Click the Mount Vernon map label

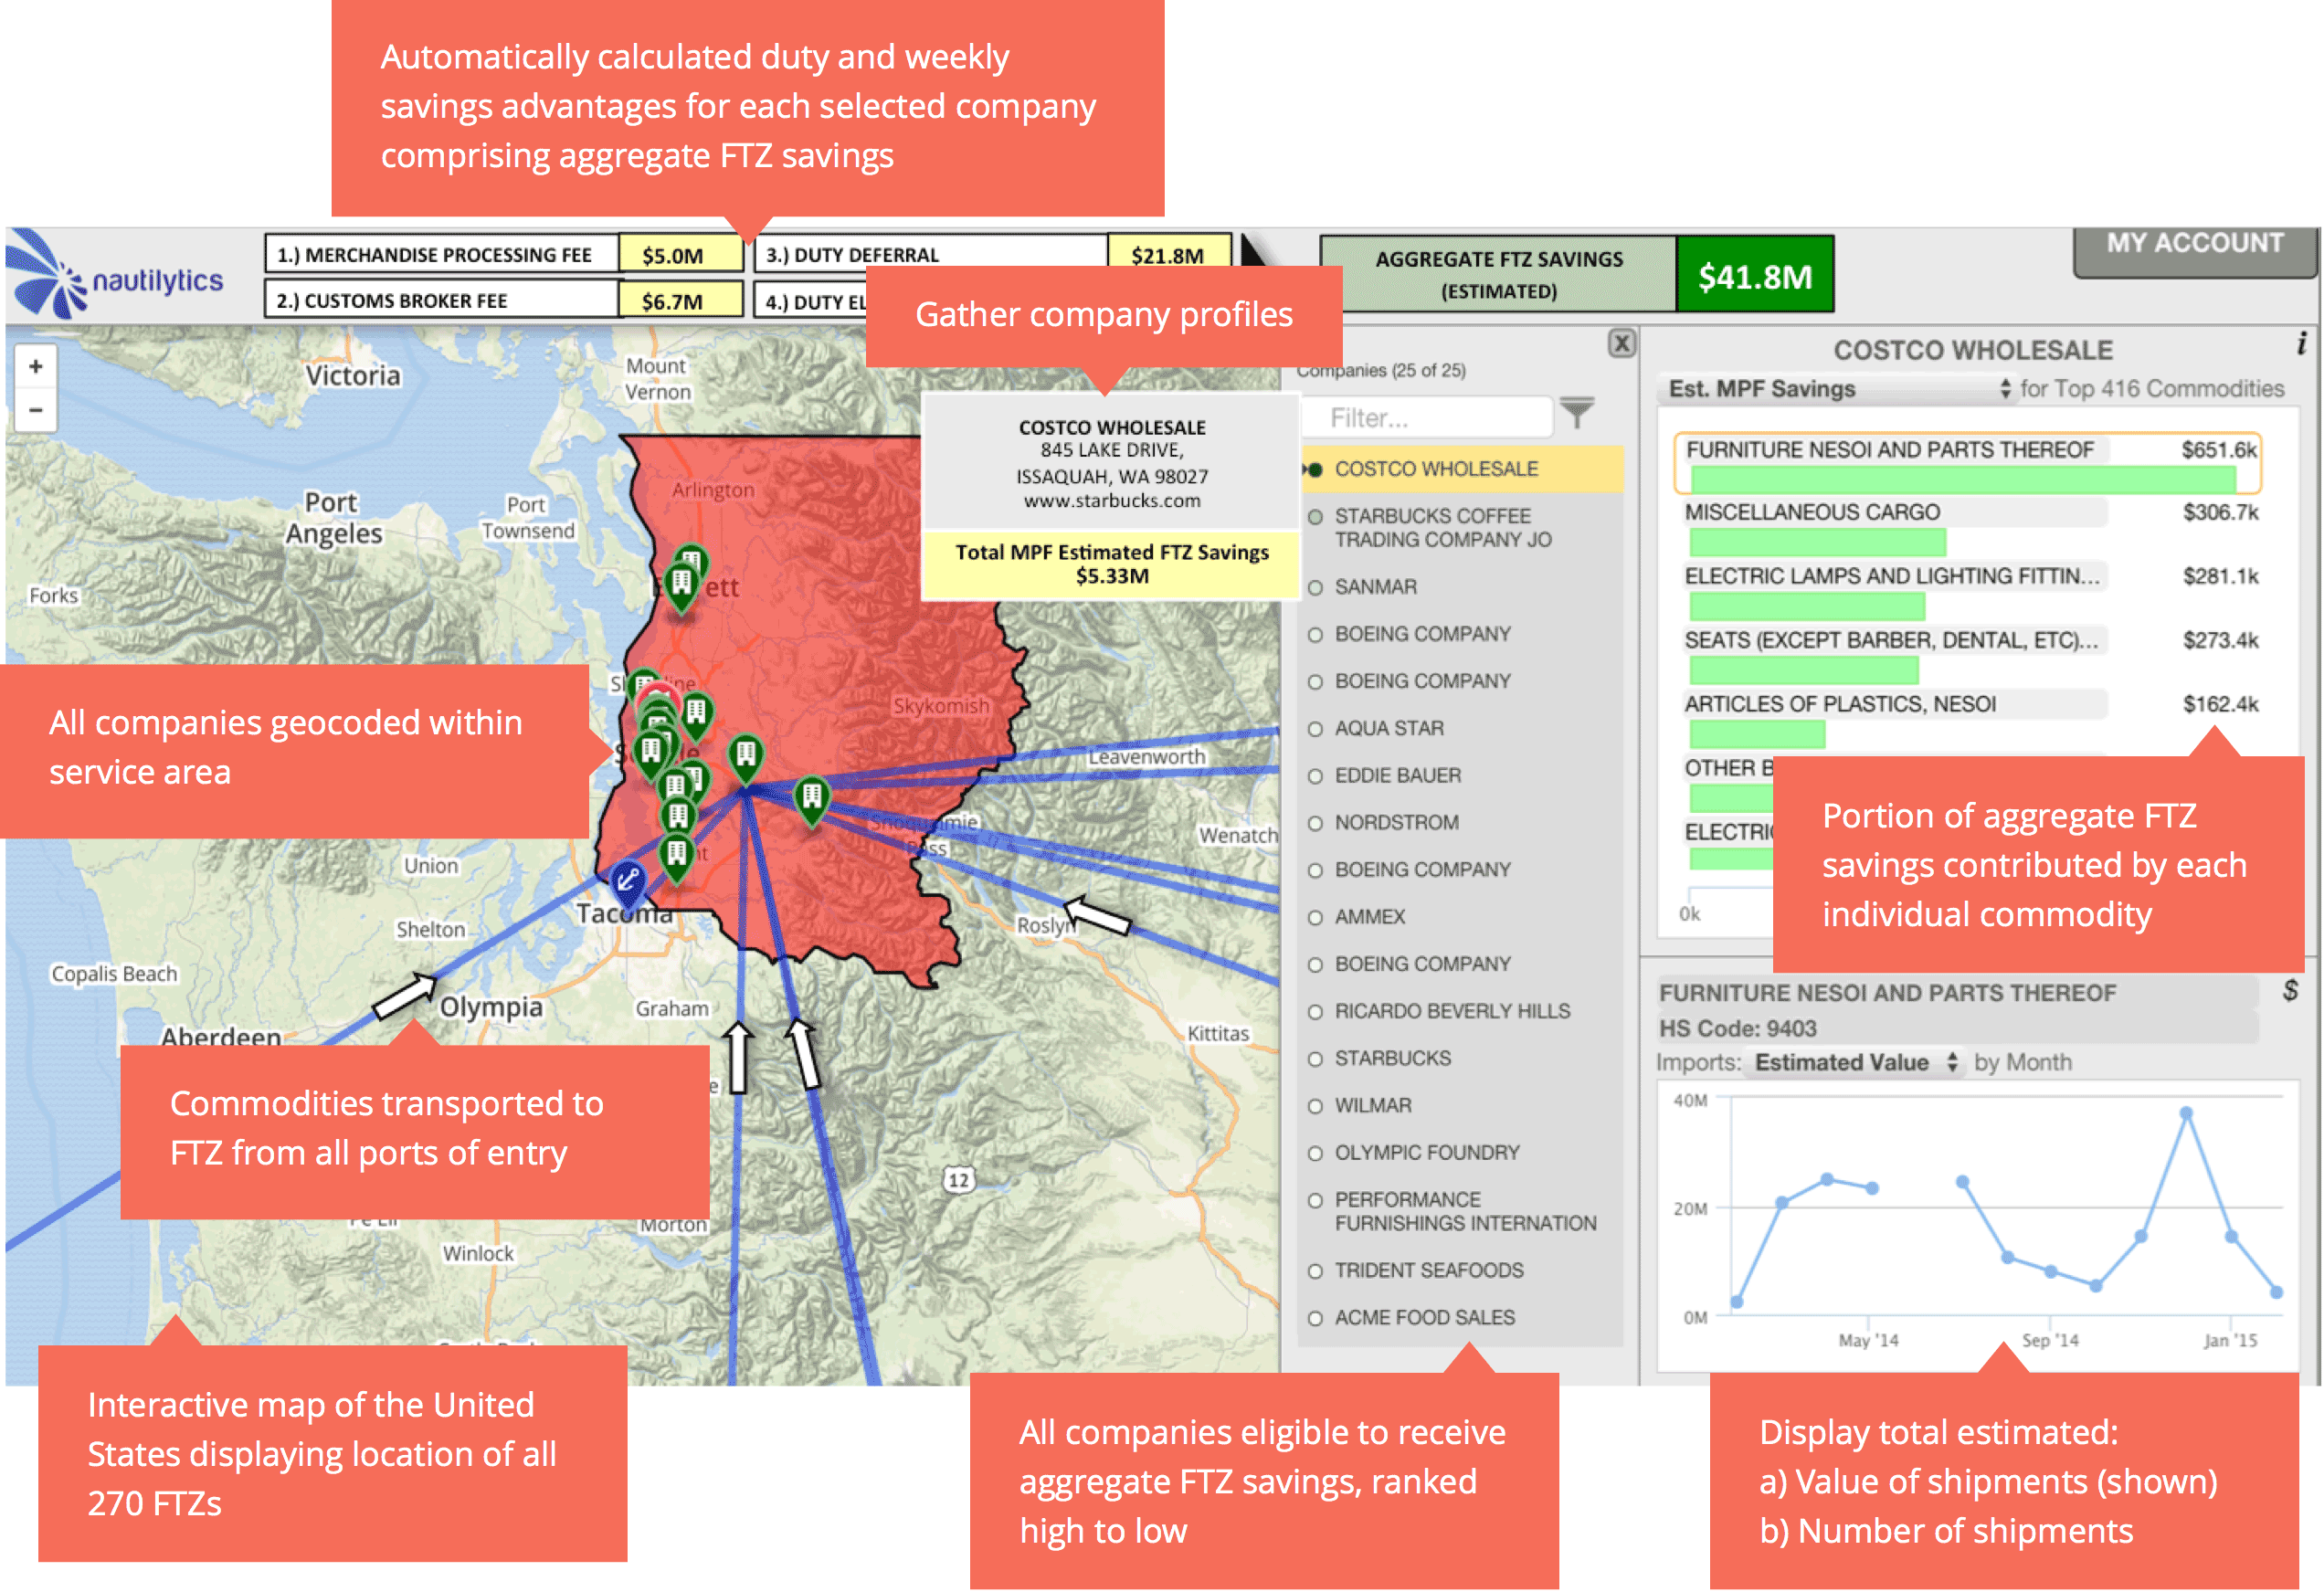coord(657,379)
